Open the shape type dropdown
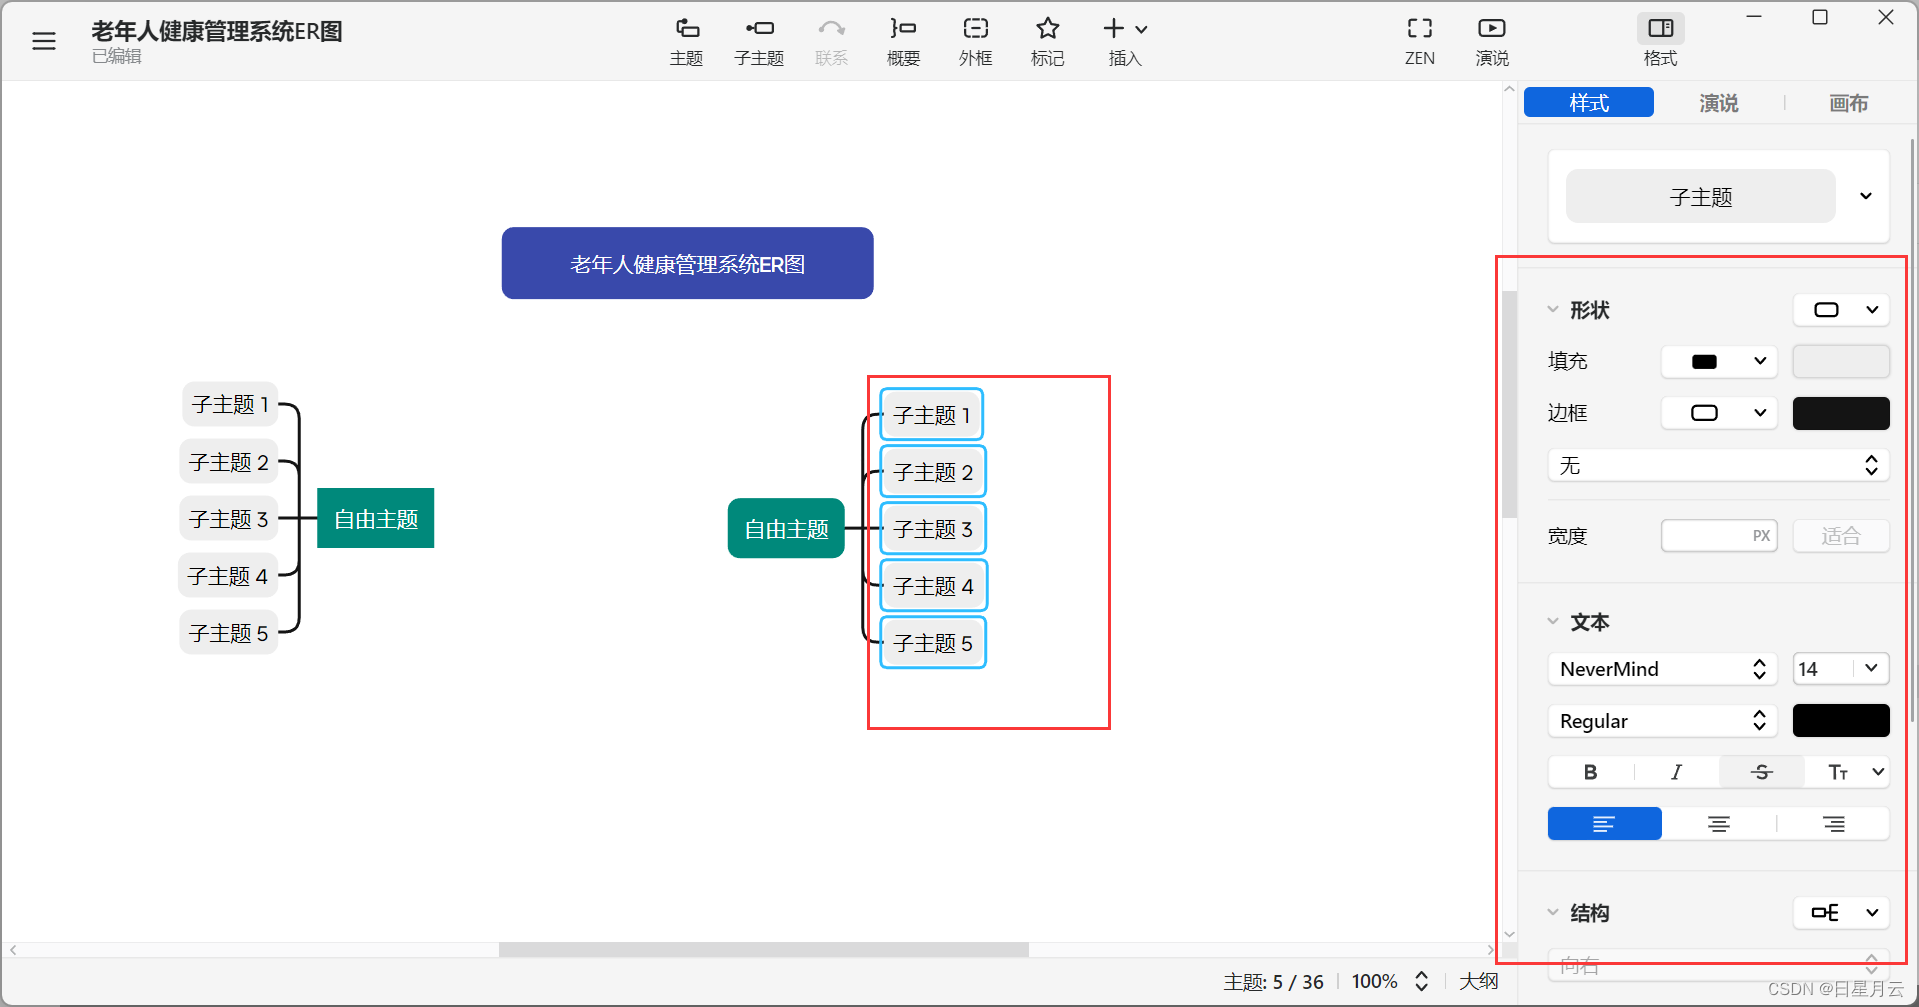Screen dimensions: 1919x1007 (x=1841, y=310)
